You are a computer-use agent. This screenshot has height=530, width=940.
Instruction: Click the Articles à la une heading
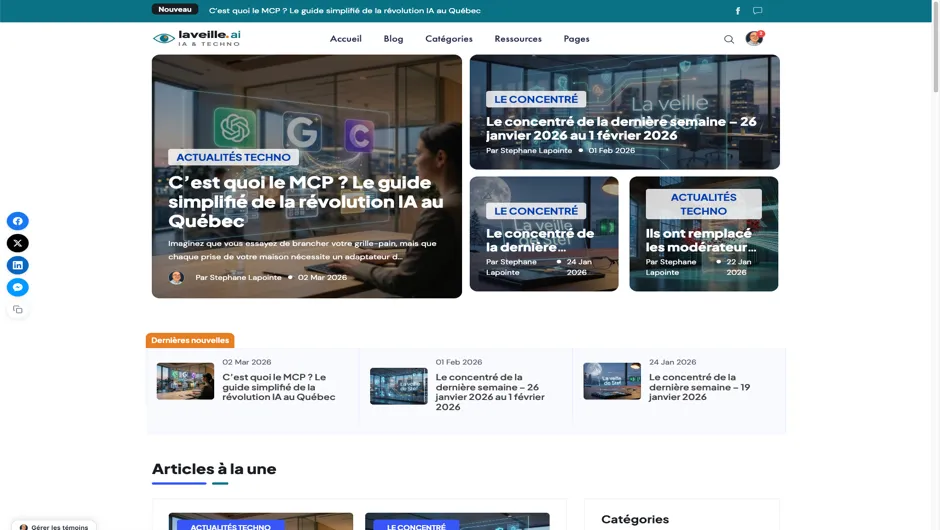(x=214, y=469)
